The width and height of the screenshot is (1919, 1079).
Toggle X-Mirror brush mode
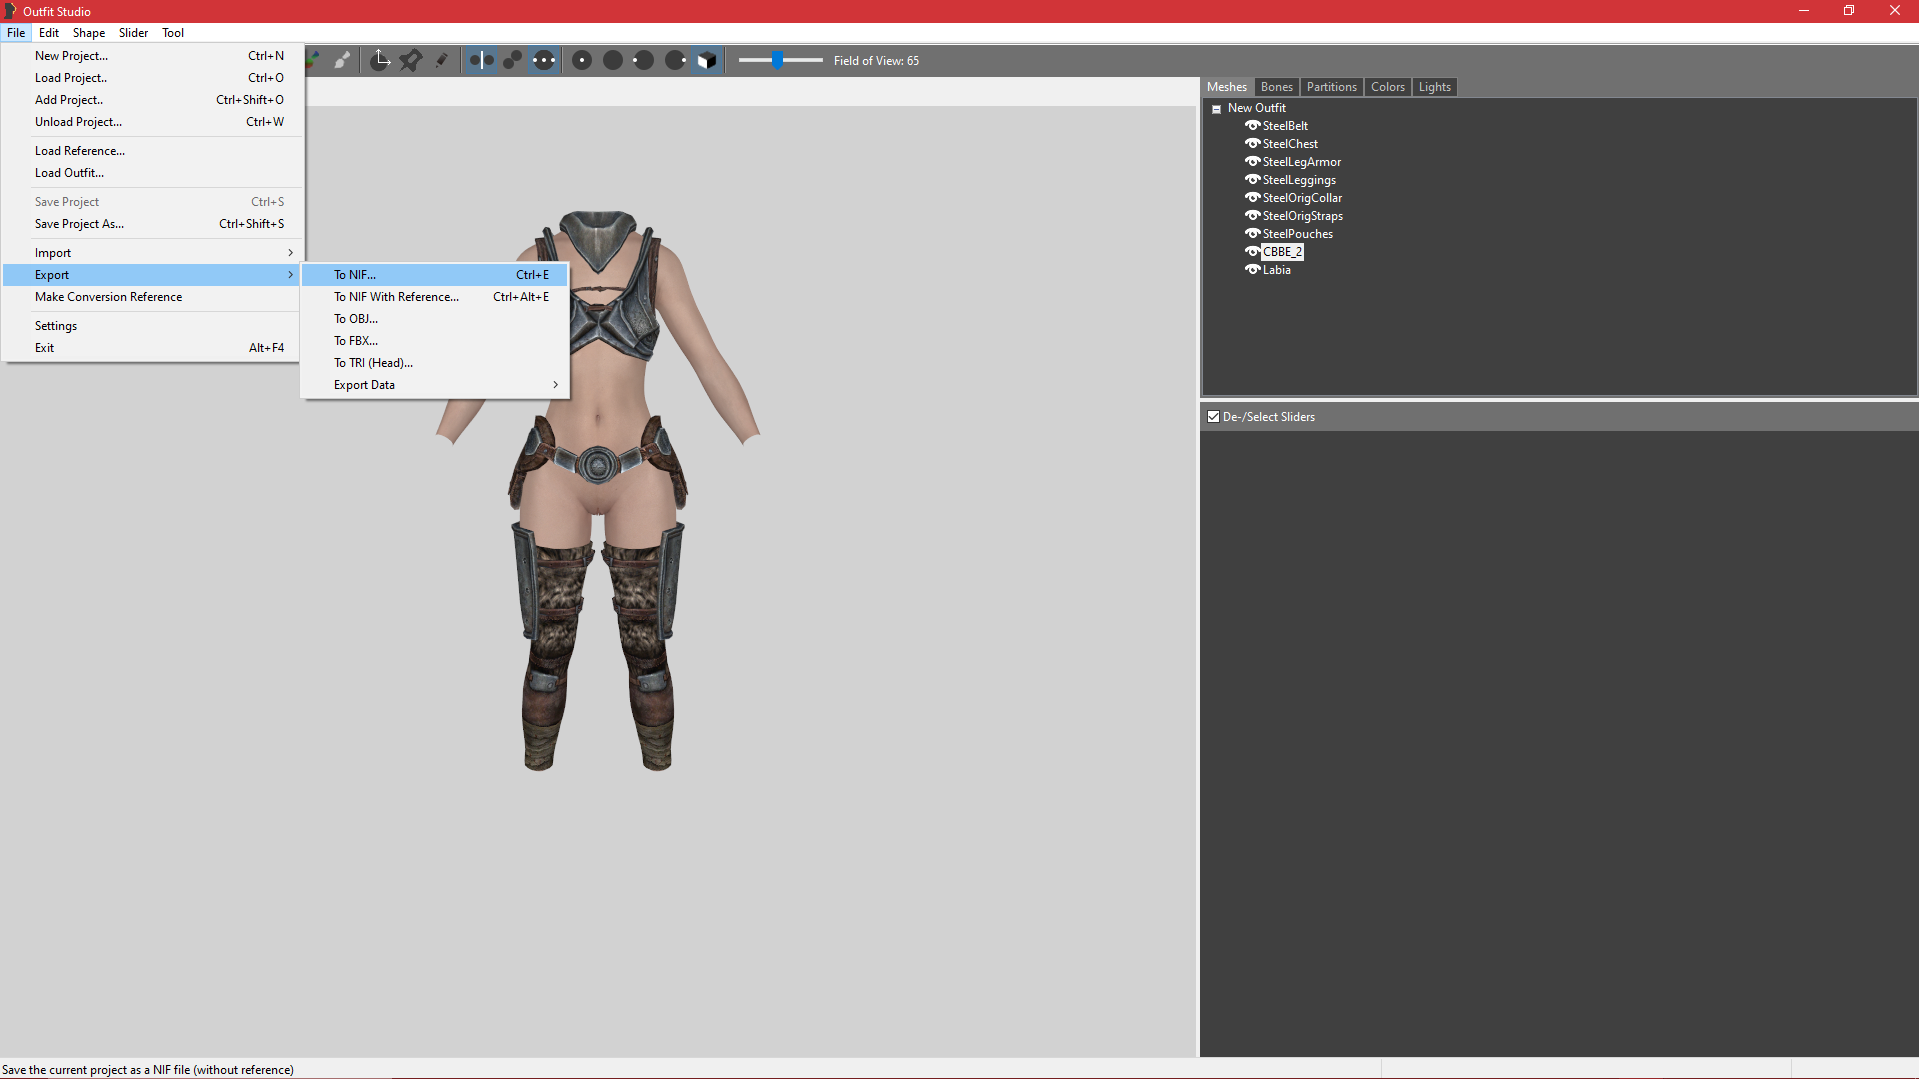click(481, 61)
